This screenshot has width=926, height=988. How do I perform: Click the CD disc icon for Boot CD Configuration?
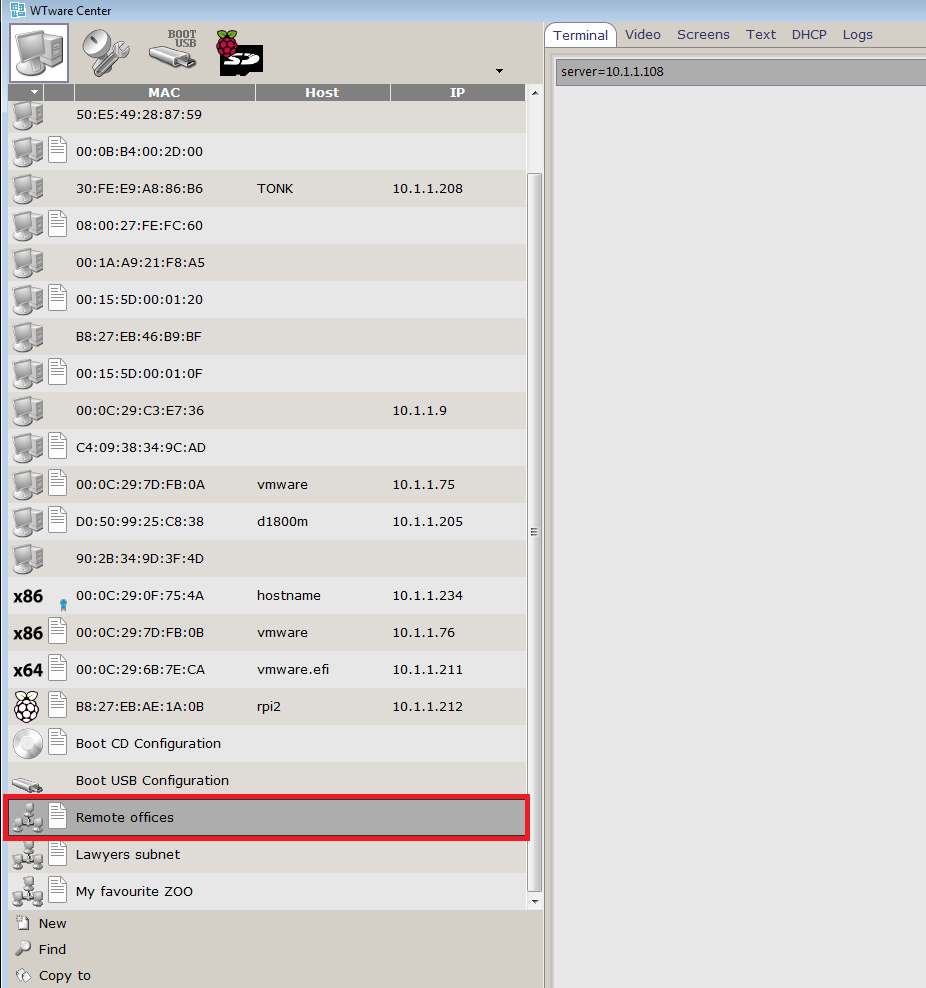coord(28,744)
